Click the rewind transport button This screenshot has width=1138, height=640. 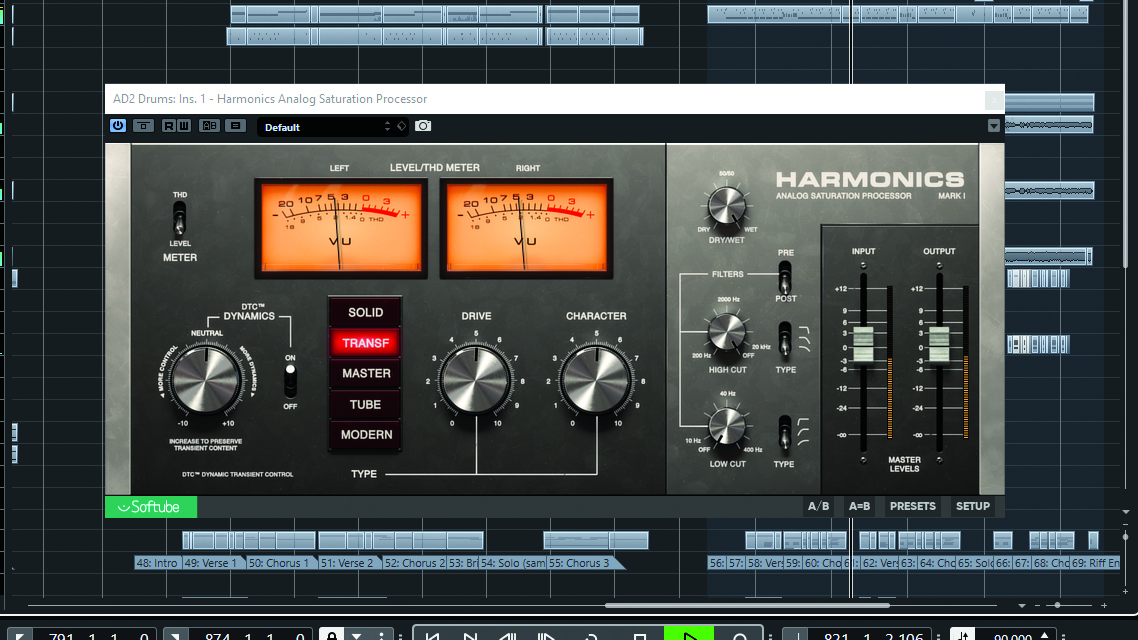[x=508, y=636]
